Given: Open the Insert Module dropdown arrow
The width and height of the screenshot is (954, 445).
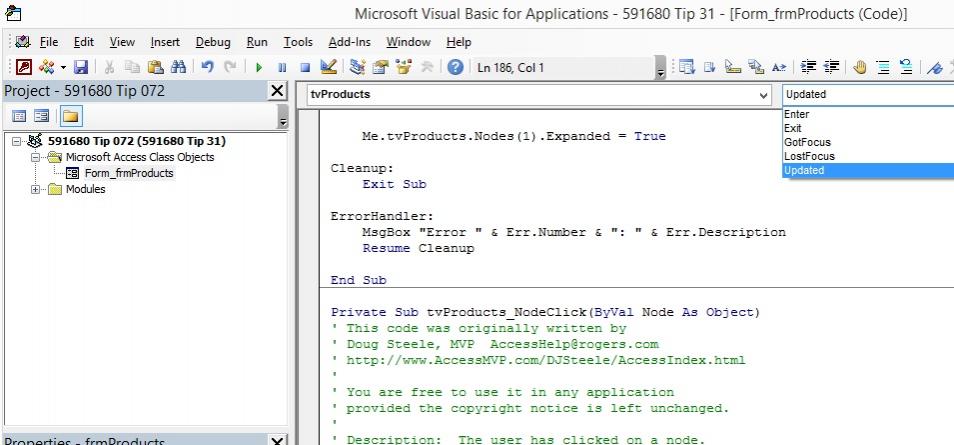Looking at the screenshot, I should point(63,67).
